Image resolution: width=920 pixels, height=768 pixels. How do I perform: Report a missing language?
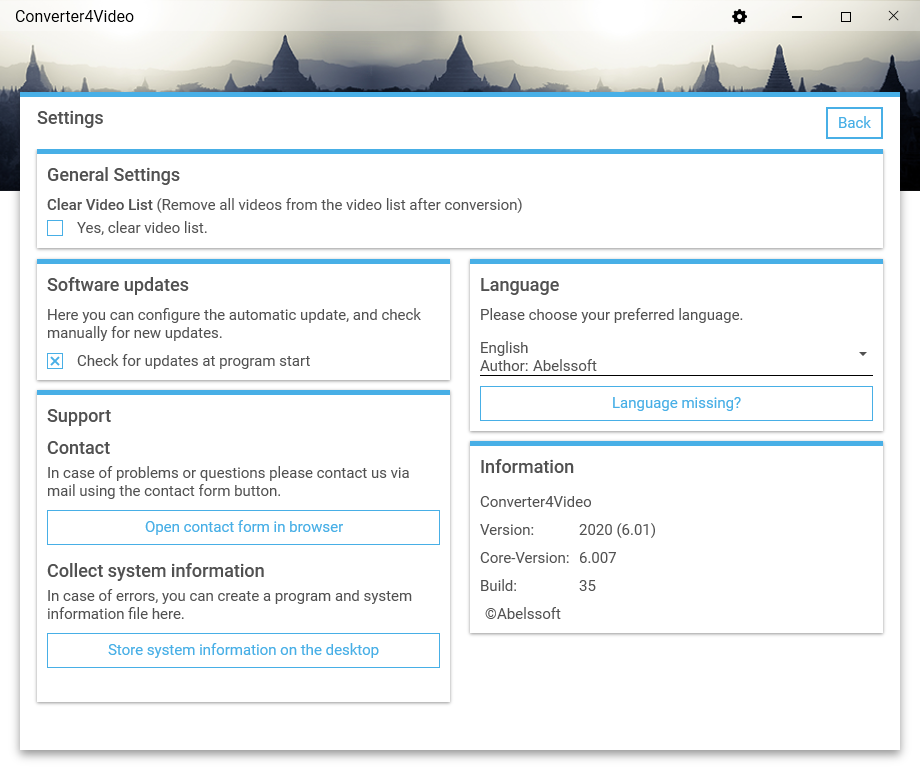(x=676, y=403)
